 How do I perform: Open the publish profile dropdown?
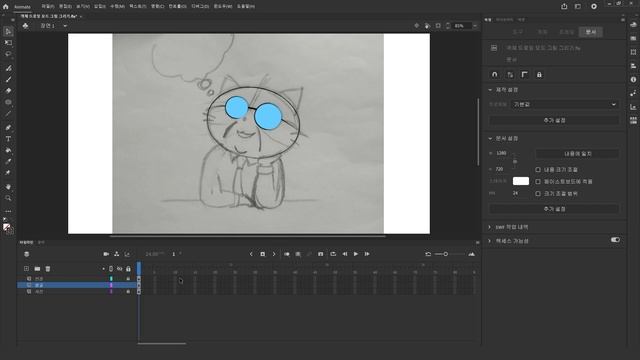[565, 104]
